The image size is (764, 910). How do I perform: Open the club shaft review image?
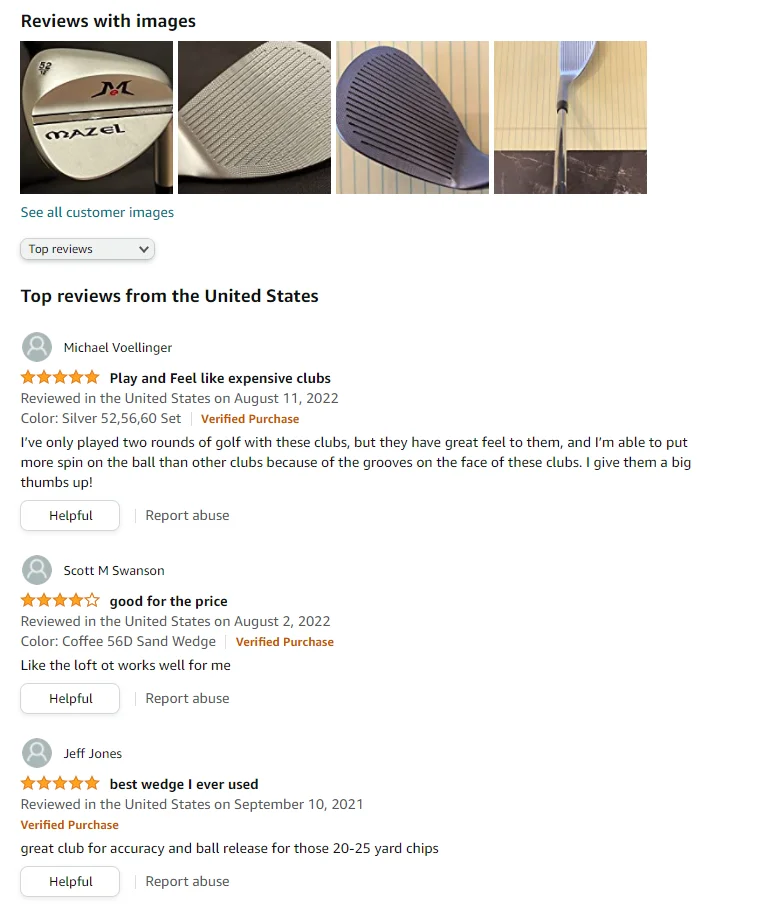(x=570, y=117)
